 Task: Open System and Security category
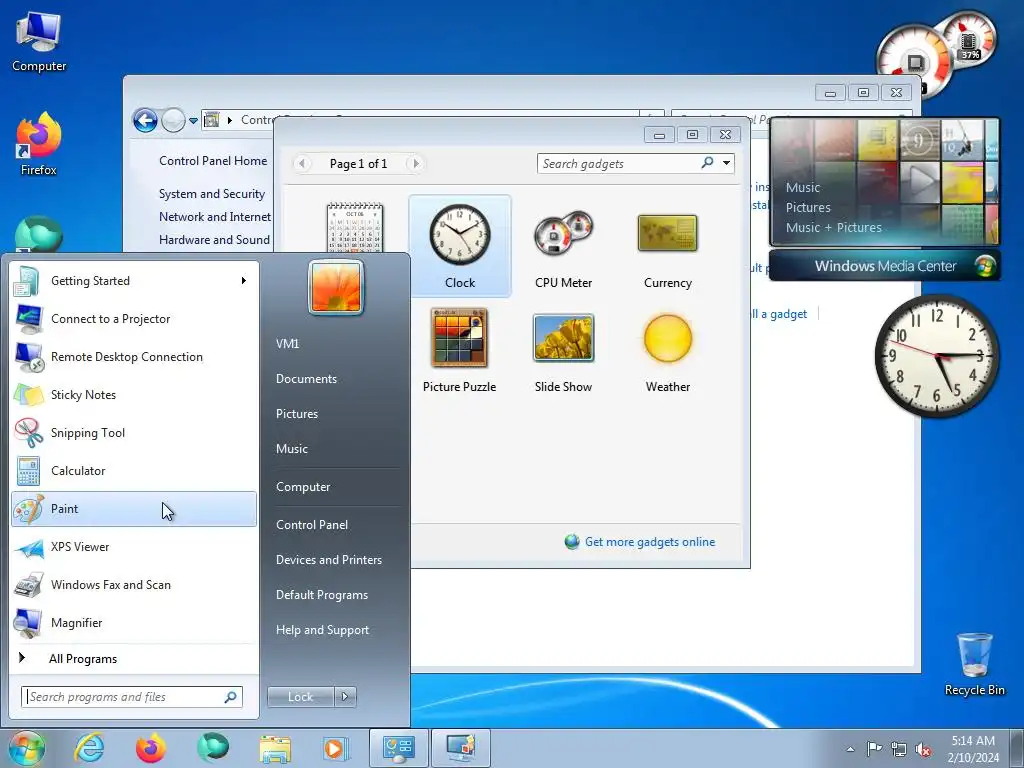click(x=212, y=194)
